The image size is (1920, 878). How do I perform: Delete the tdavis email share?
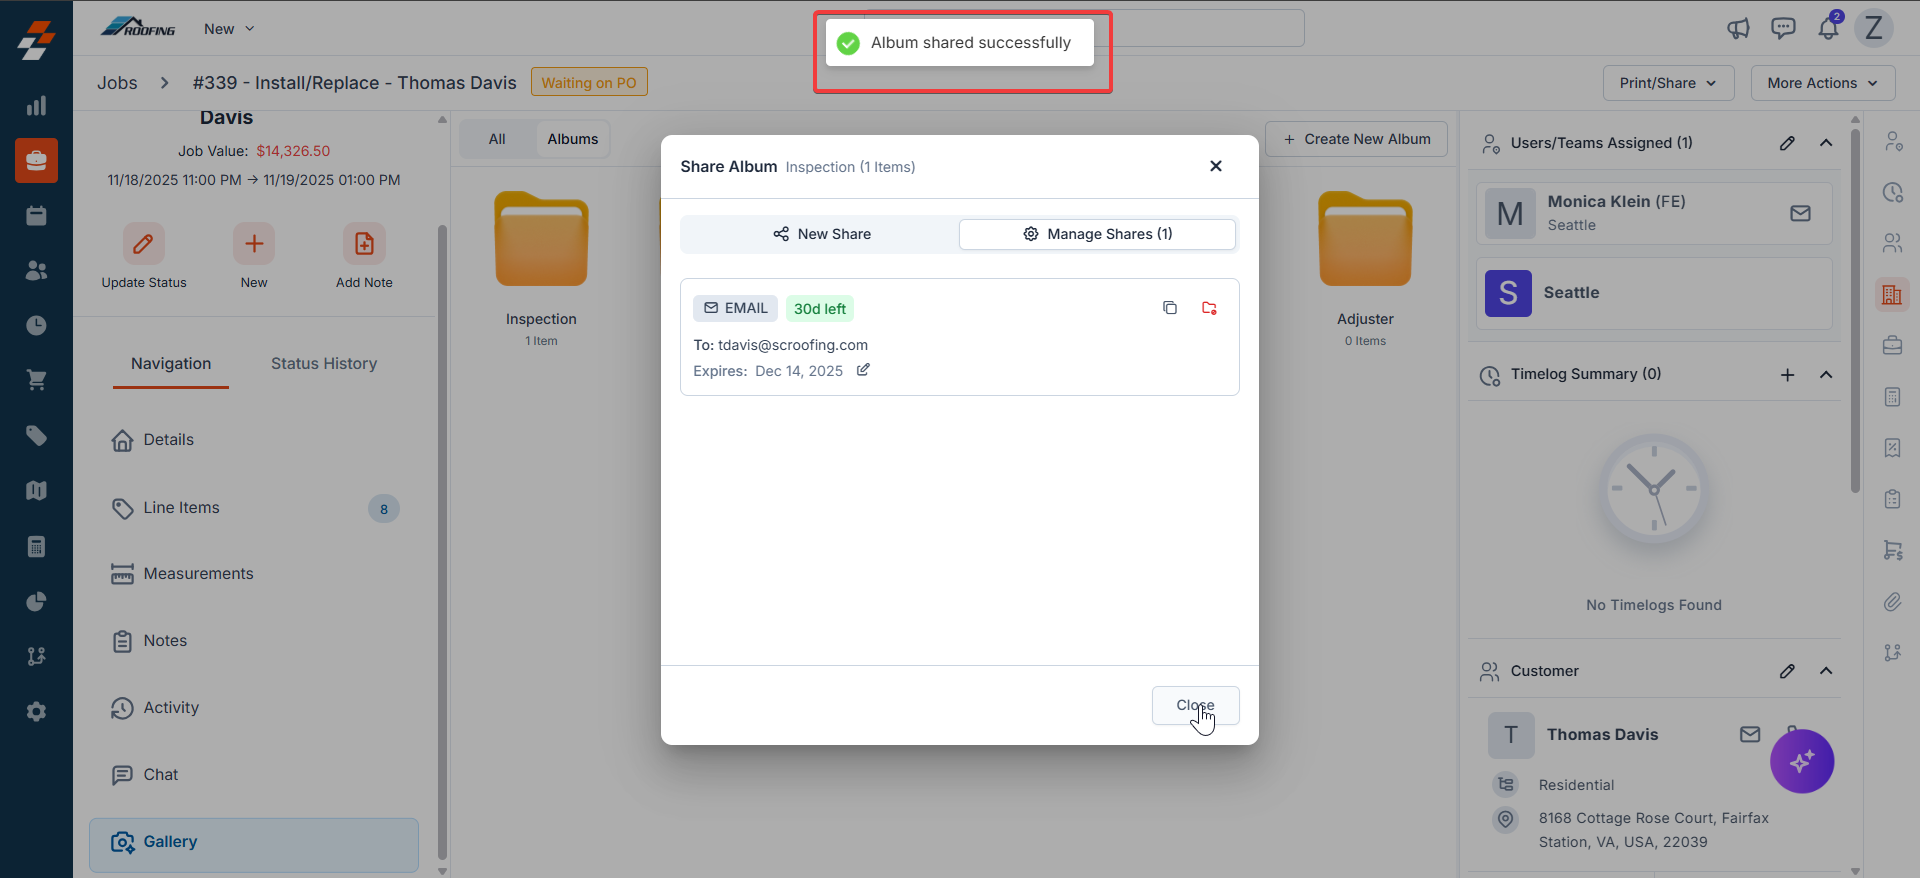pos(1209,308)
